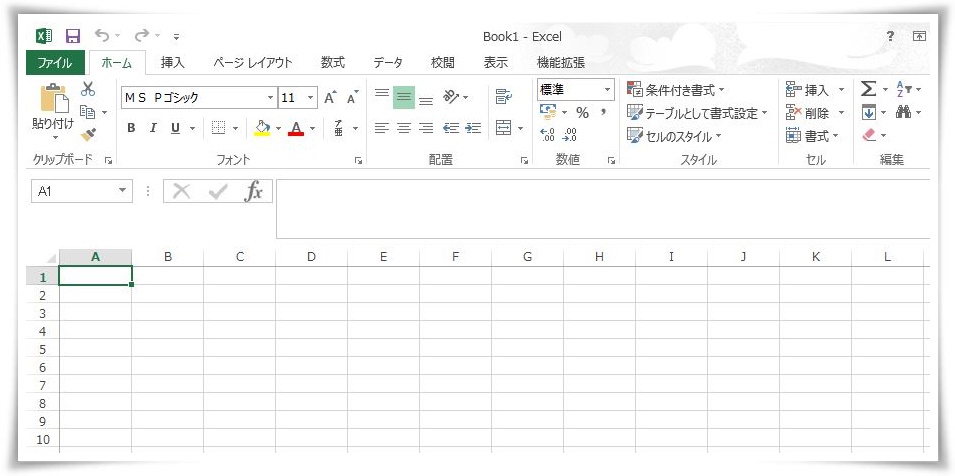955x476 pixels.
Task: Select the Format Painter brush icon
Action: tap(88, 134)
